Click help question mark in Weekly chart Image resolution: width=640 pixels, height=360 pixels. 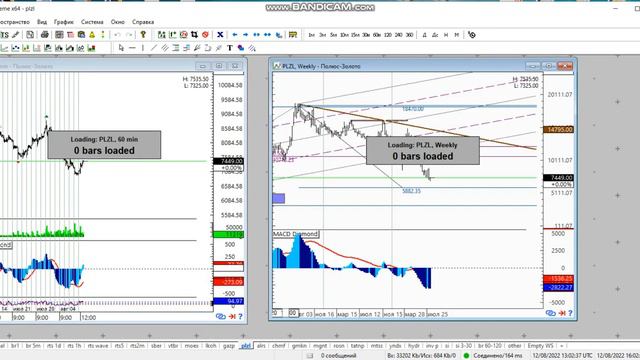pyautogui.click(x=570, y=313)
